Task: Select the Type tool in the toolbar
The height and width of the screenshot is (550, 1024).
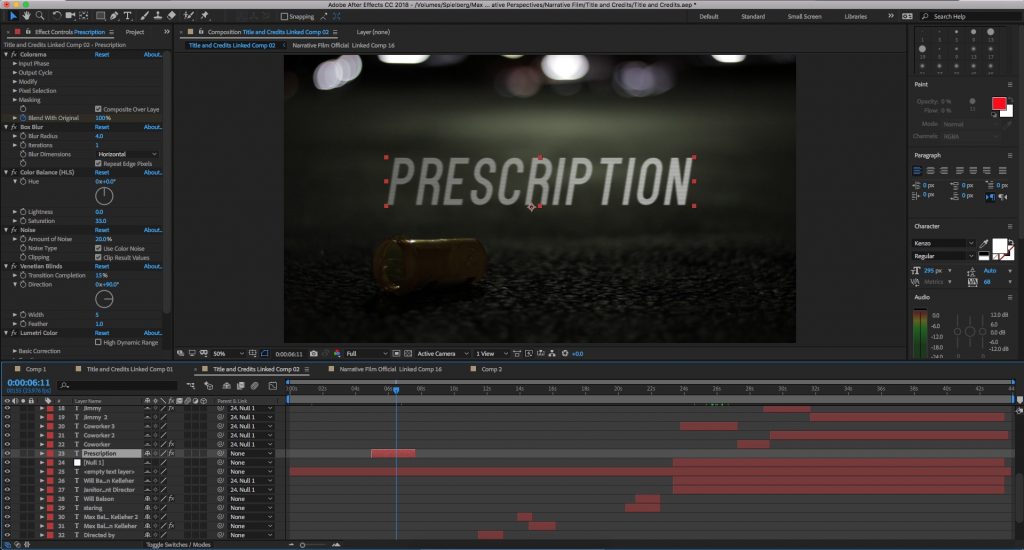Action: [x=127, y=16]
